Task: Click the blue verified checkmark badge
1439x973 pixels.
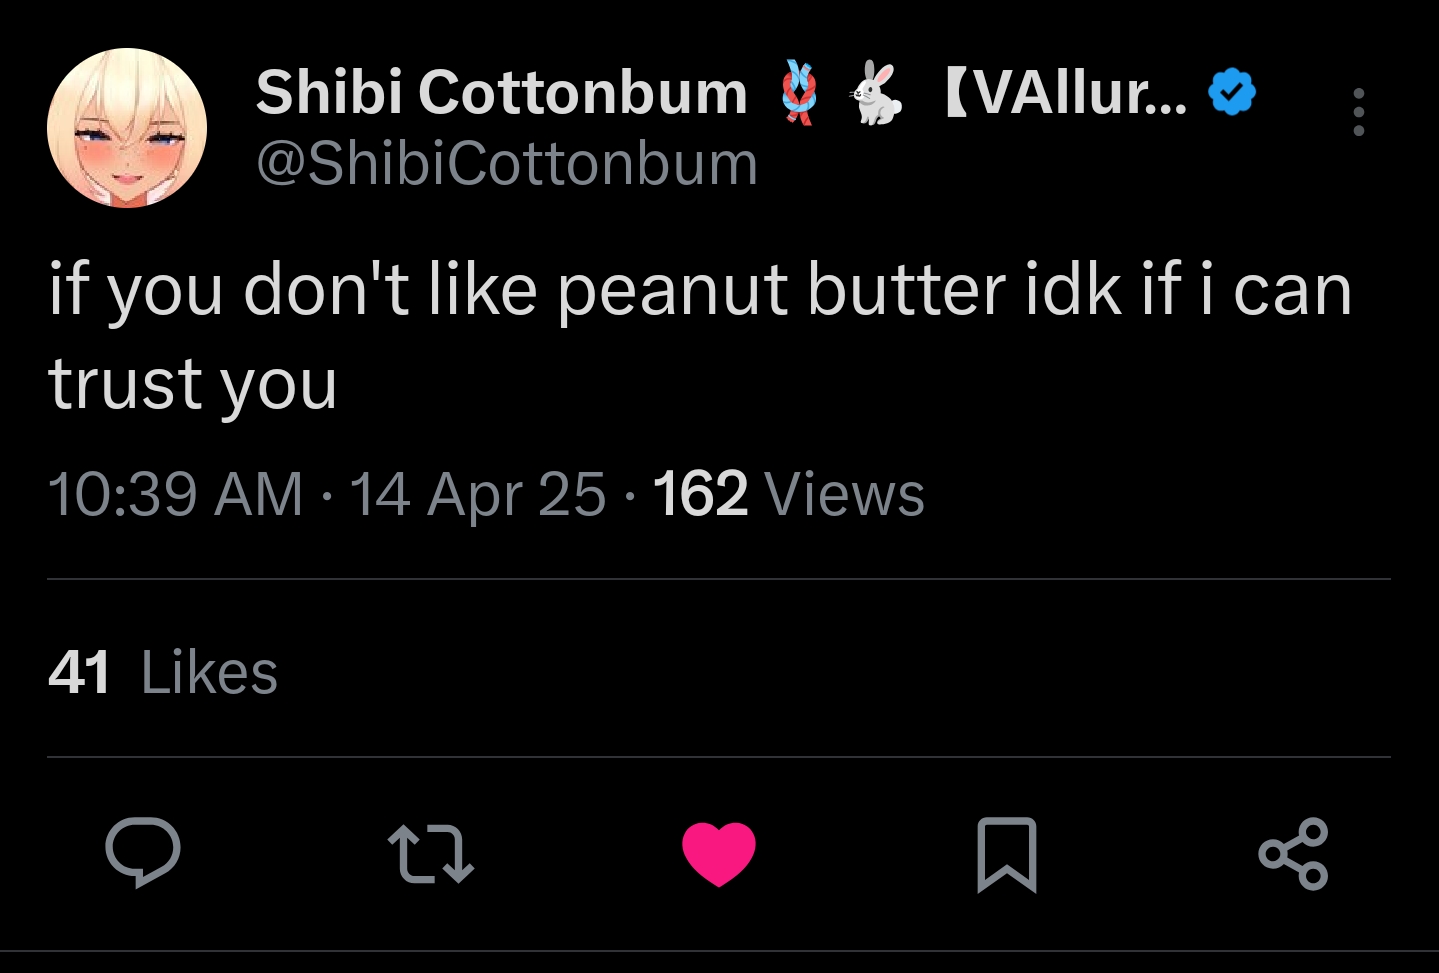Action: coord(1232,93)
